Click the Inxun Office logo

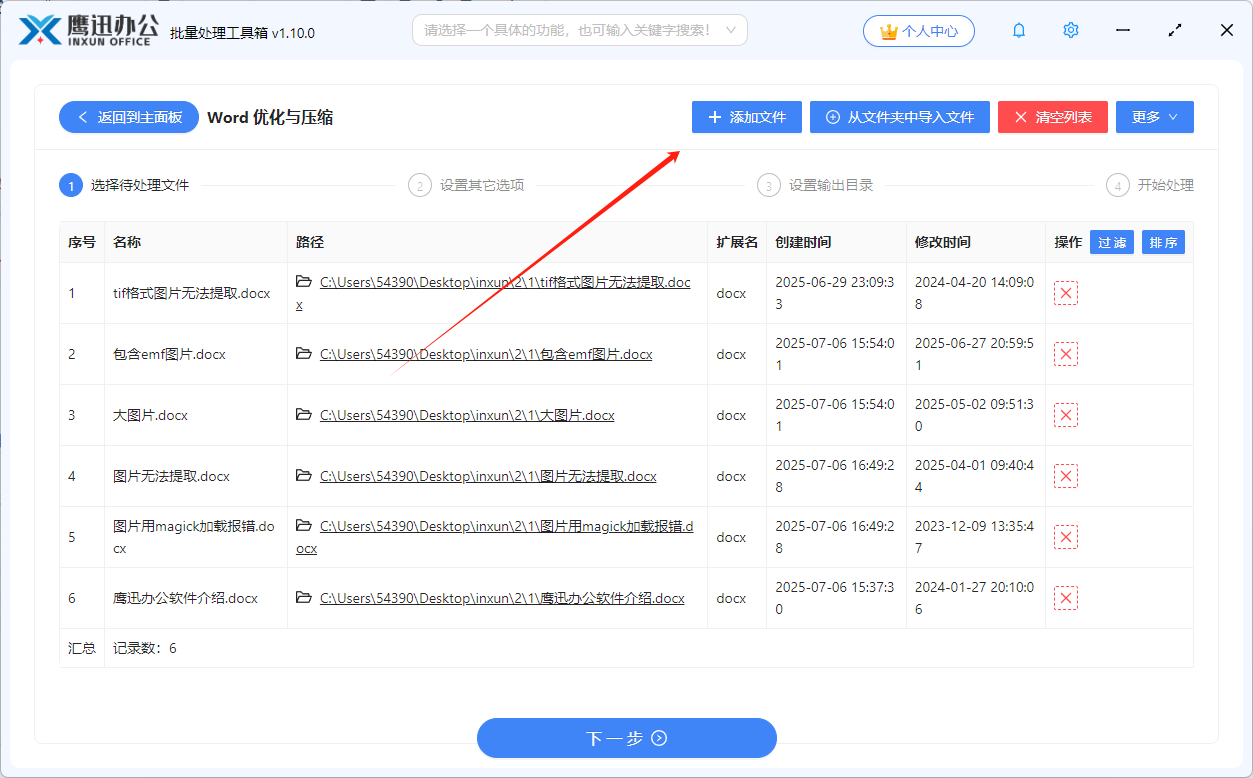[x=87, y=30]
